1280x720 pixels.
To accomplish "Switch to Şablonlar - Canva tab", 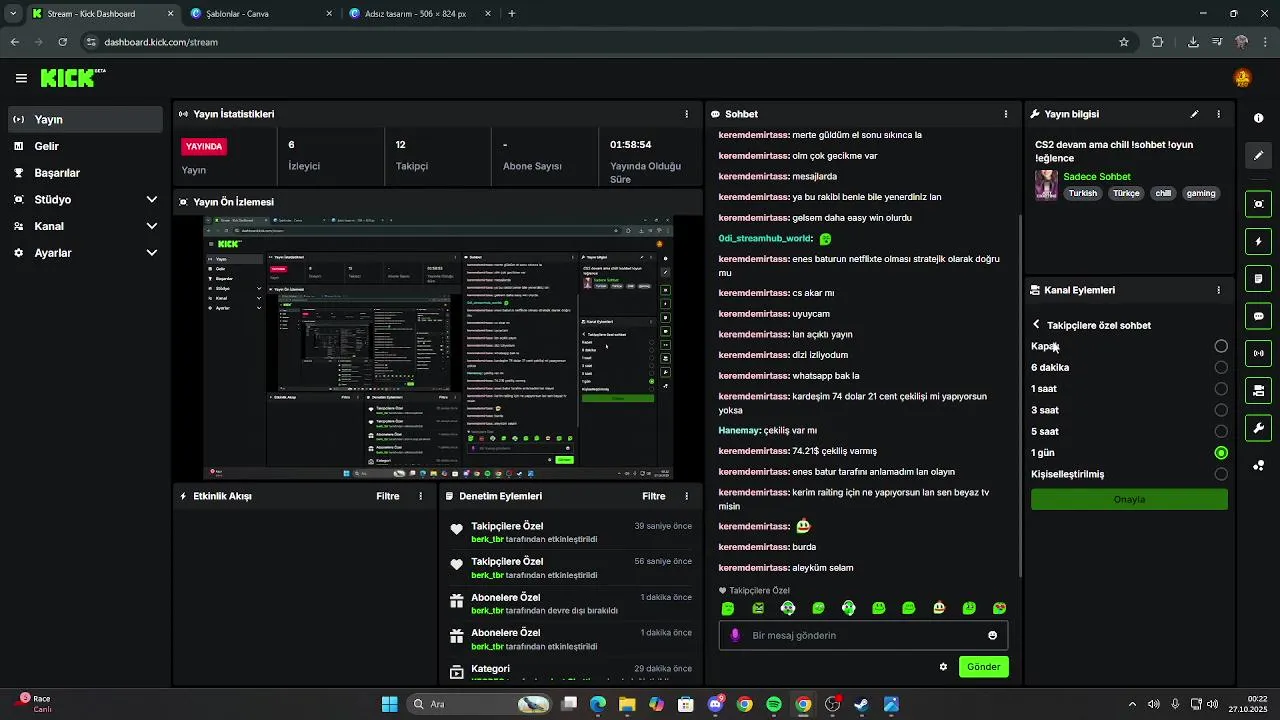I will click(260, 14).
